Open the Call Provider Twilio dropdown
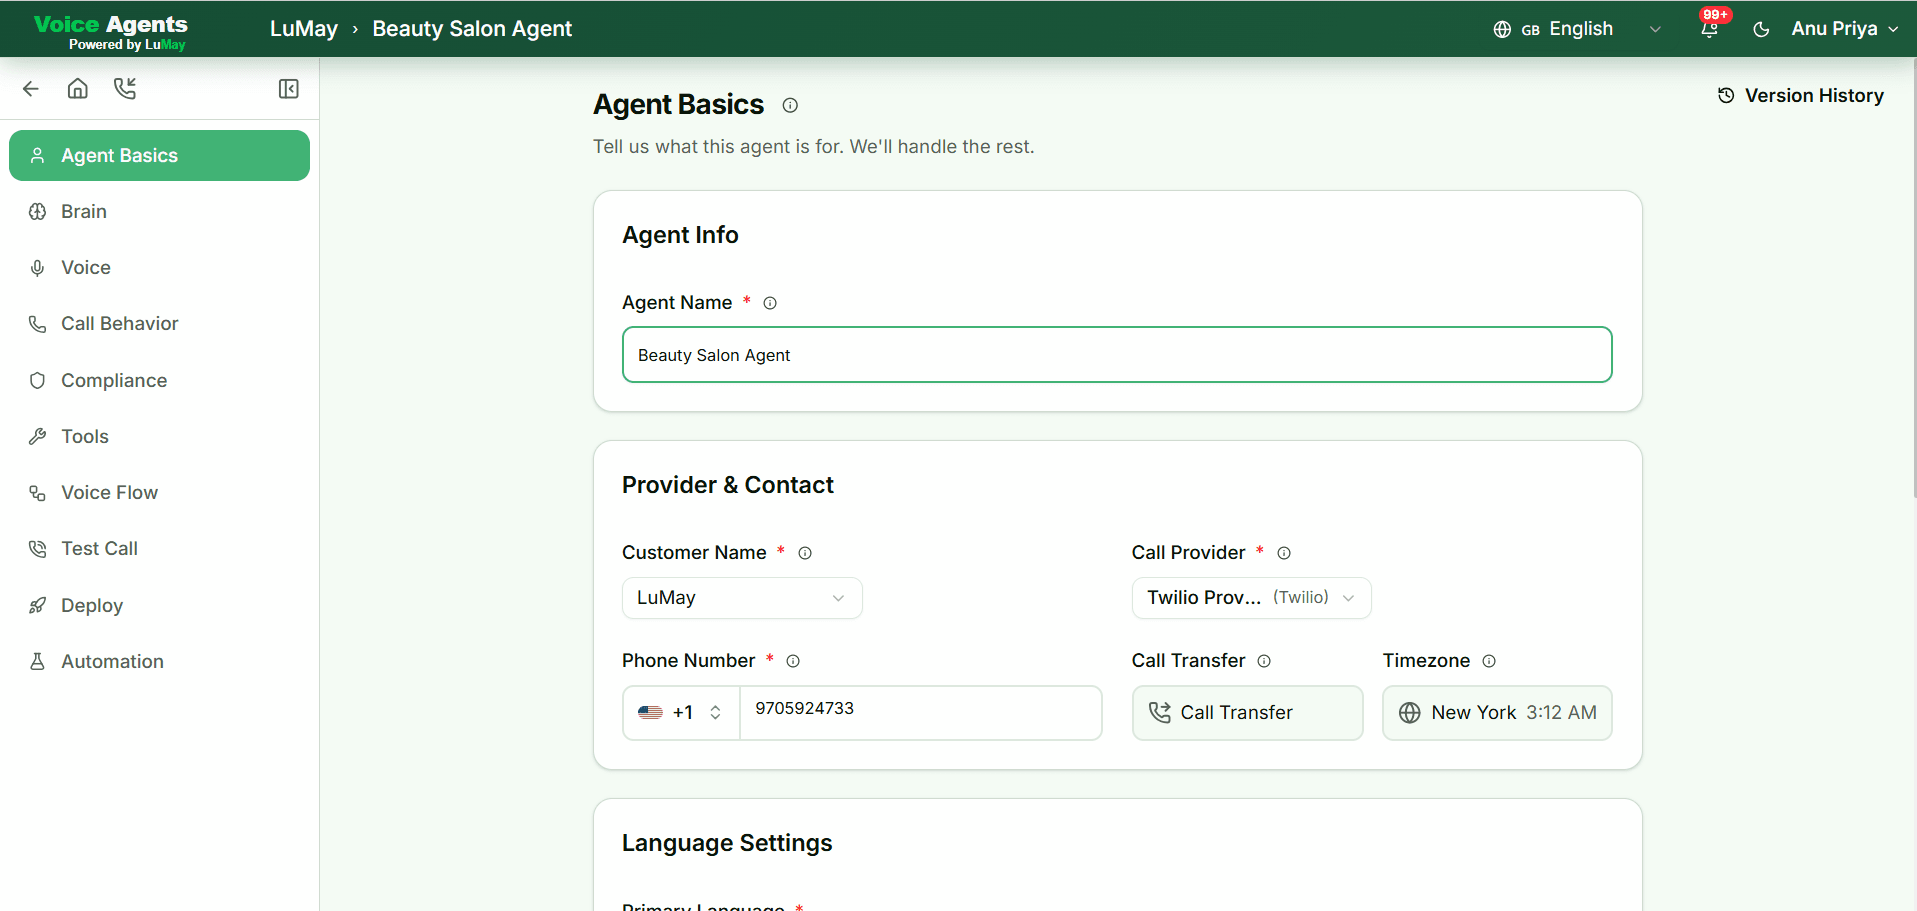This screenshot has width=1917, height=911. point(1251,598)
